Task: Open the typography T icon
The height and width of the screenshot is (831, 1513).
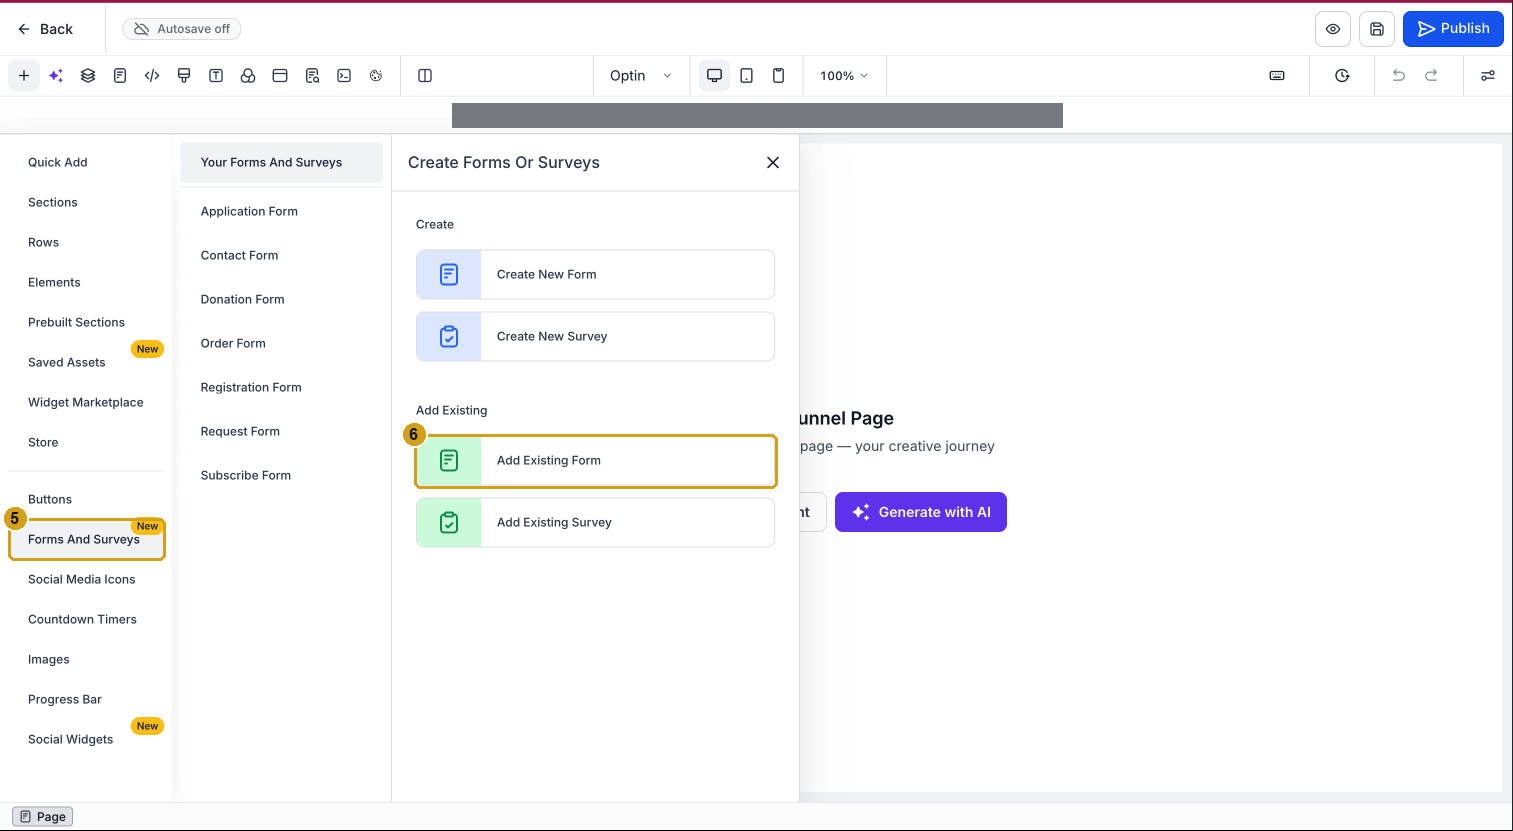Action: 216,76
